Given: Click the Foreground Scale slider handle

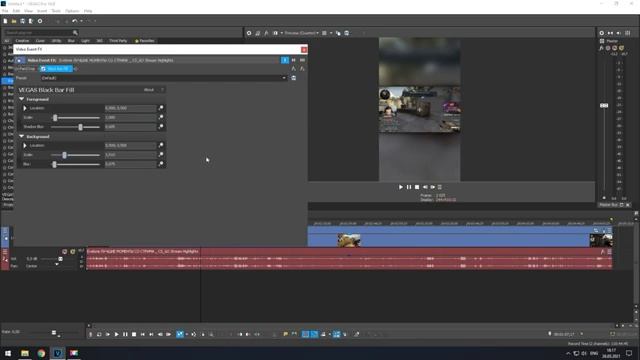Looking at the screenshot, I should (x=55, y=118).
